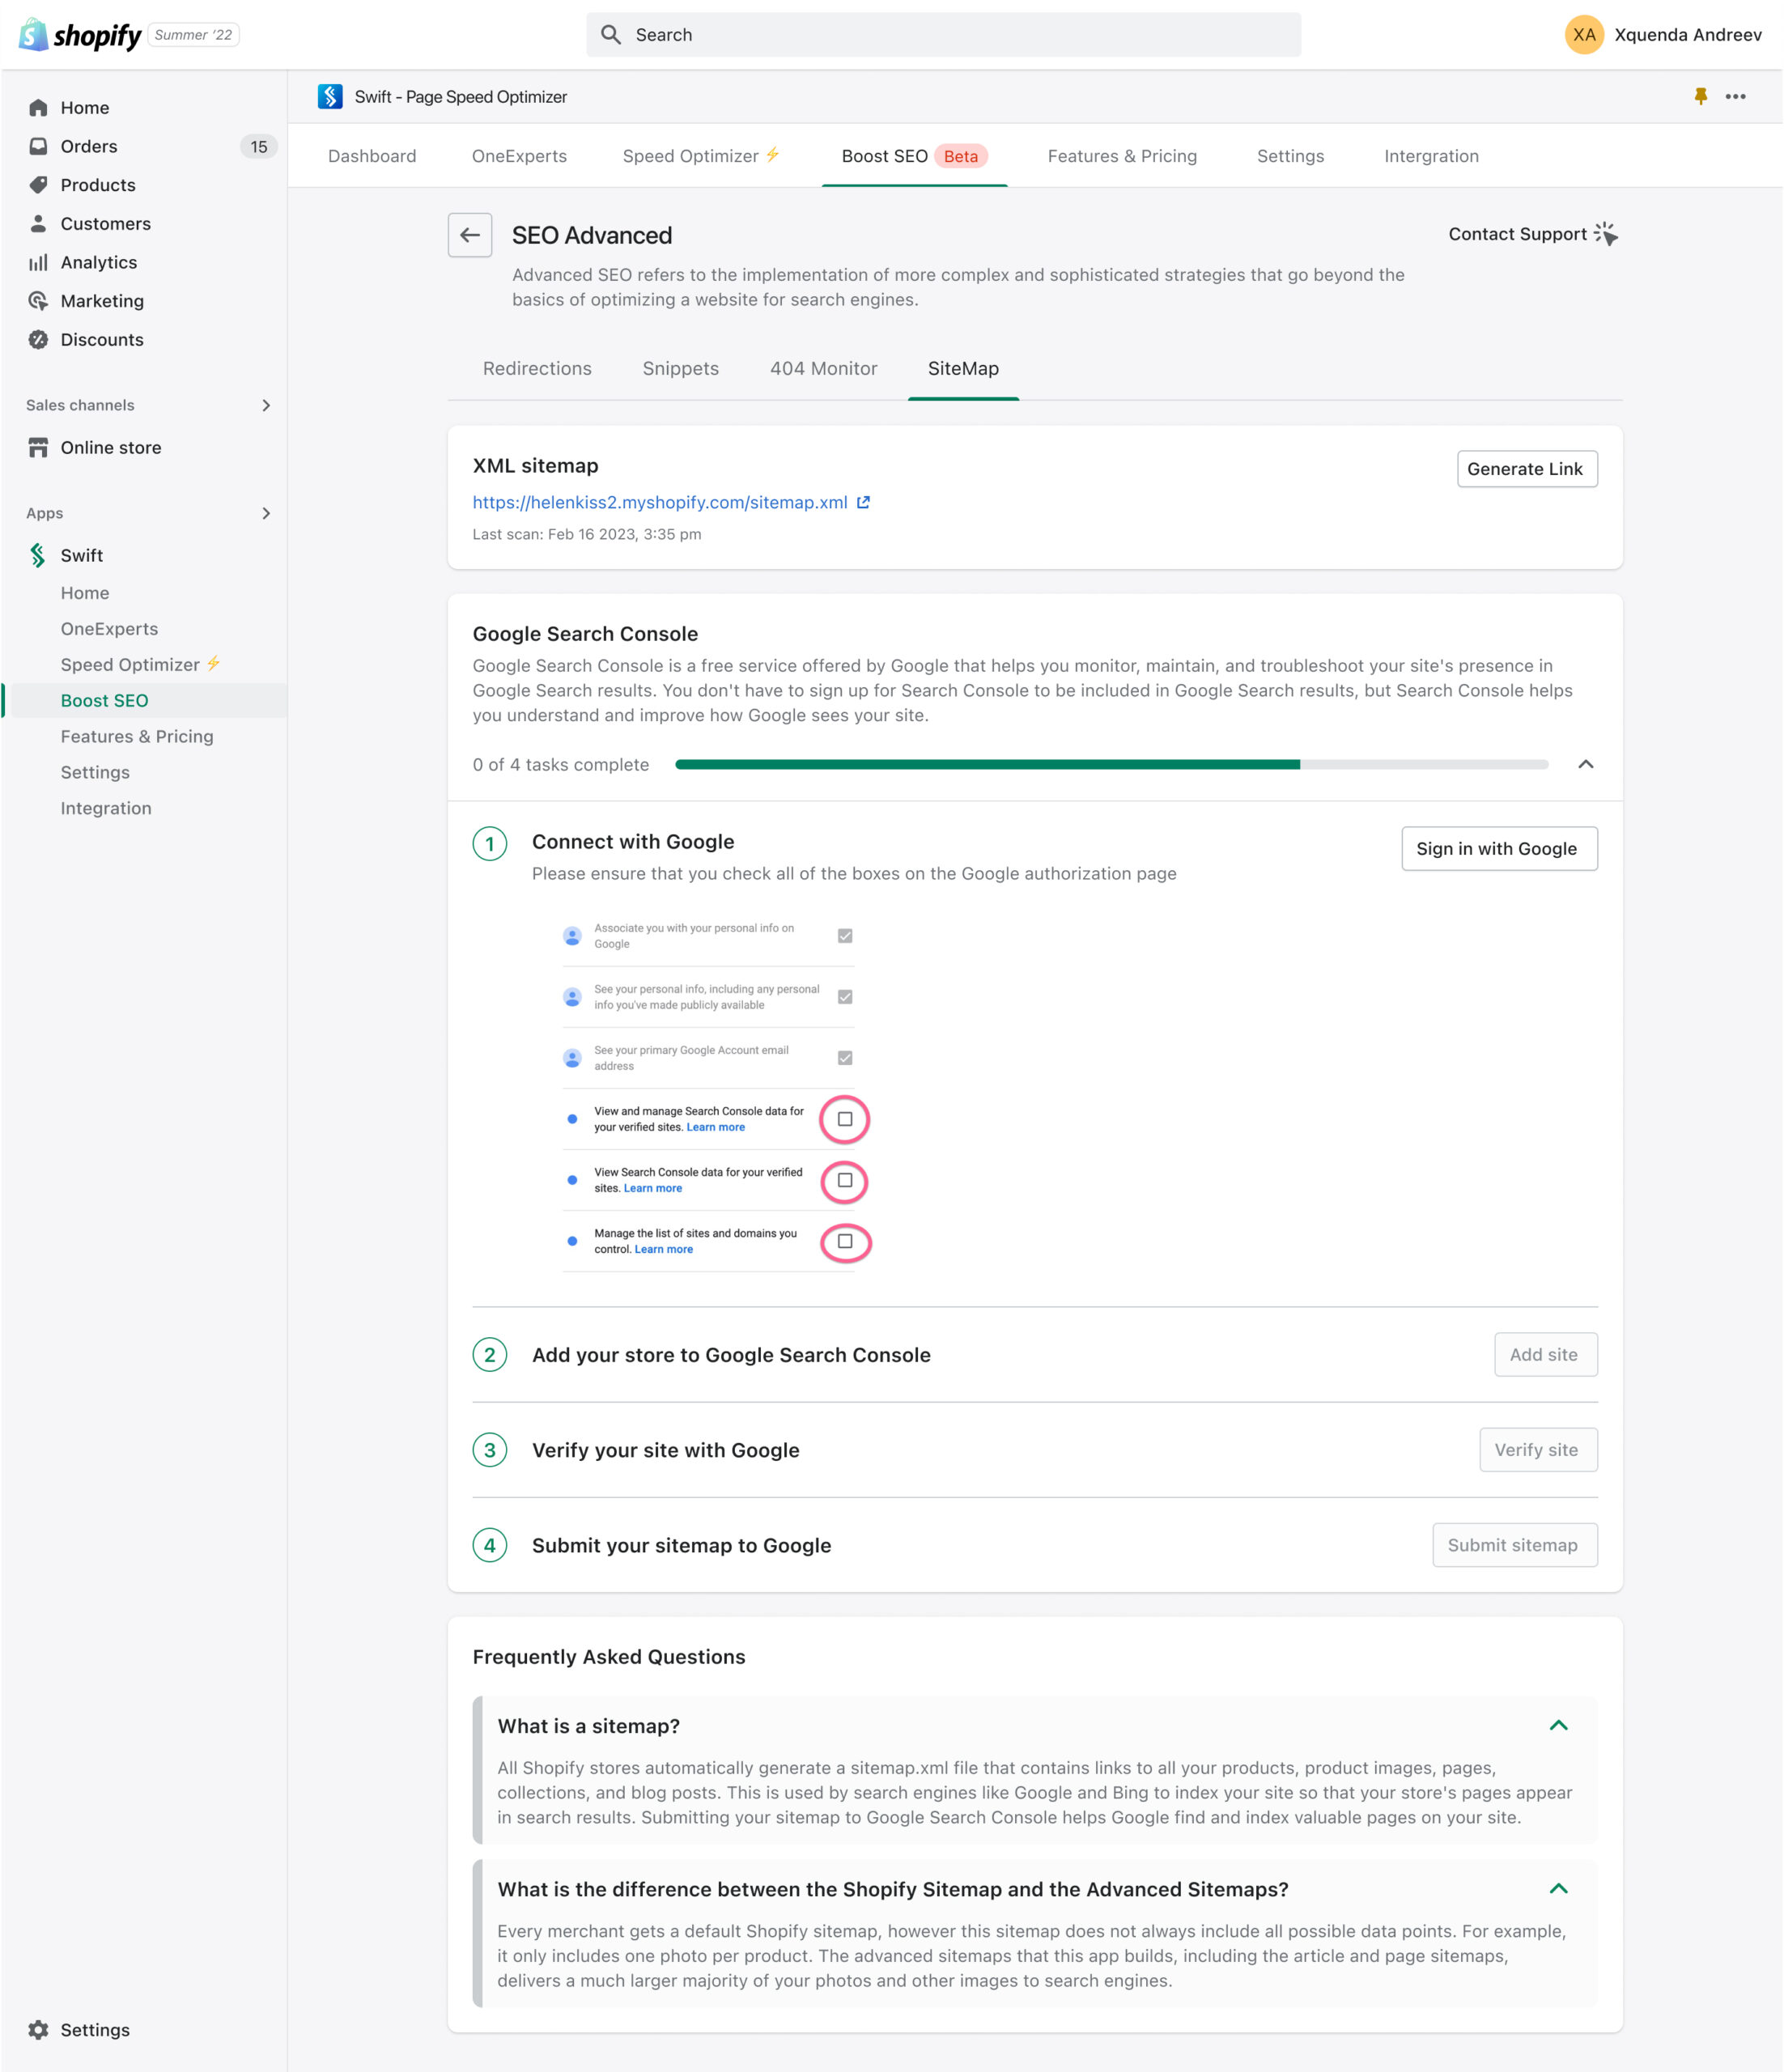
Task: Click the Sign in with Google button
Action: click(1497, 847)
